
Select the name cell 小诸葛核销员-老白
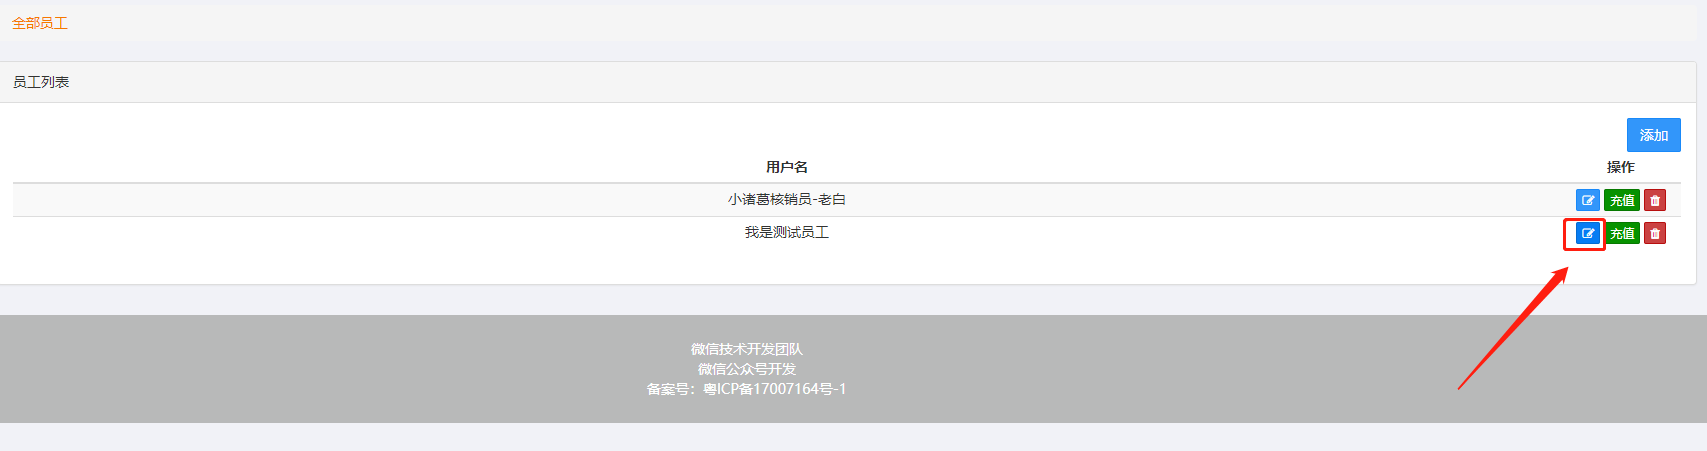[787, 199]
